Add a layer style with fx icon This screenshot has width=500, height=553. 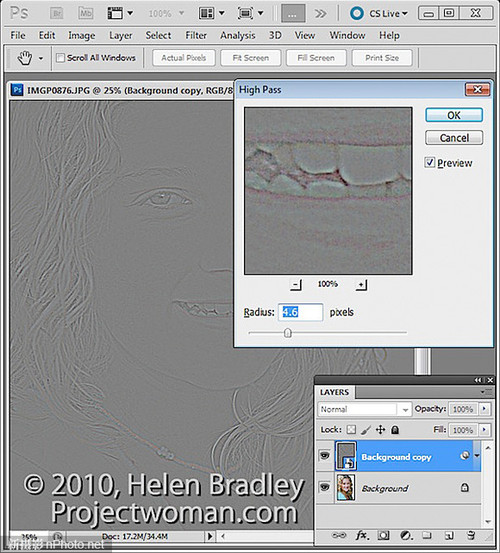pyautogui.click(x=362, y=536)
